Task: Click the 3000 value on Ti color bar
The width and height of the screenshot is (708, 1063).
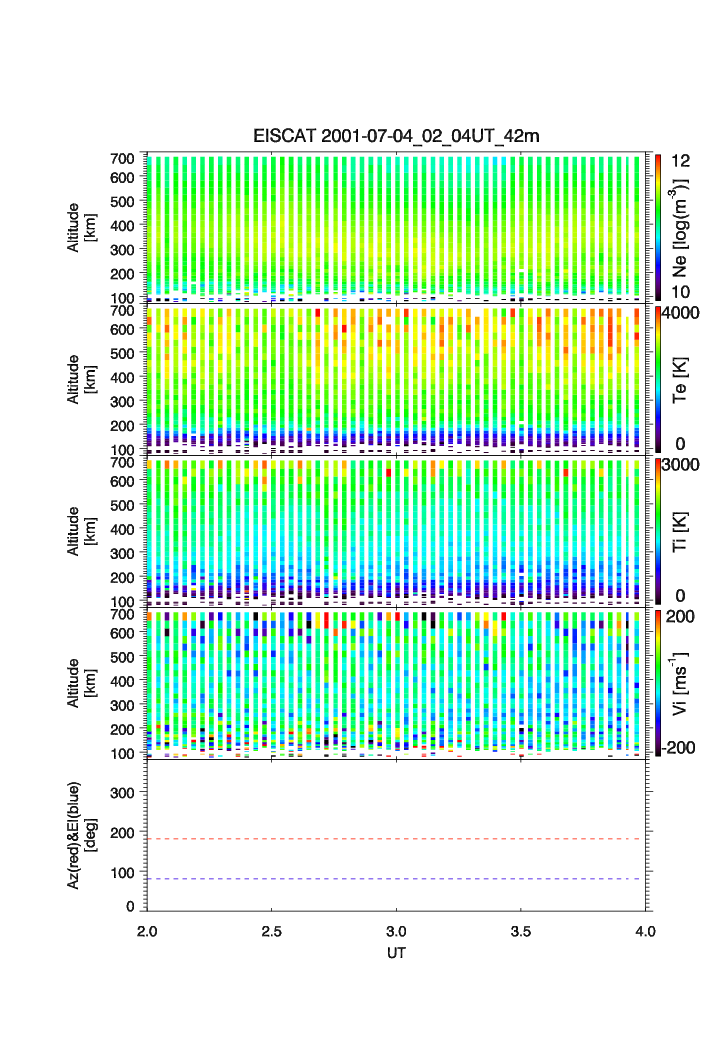Action: [680, 466]
